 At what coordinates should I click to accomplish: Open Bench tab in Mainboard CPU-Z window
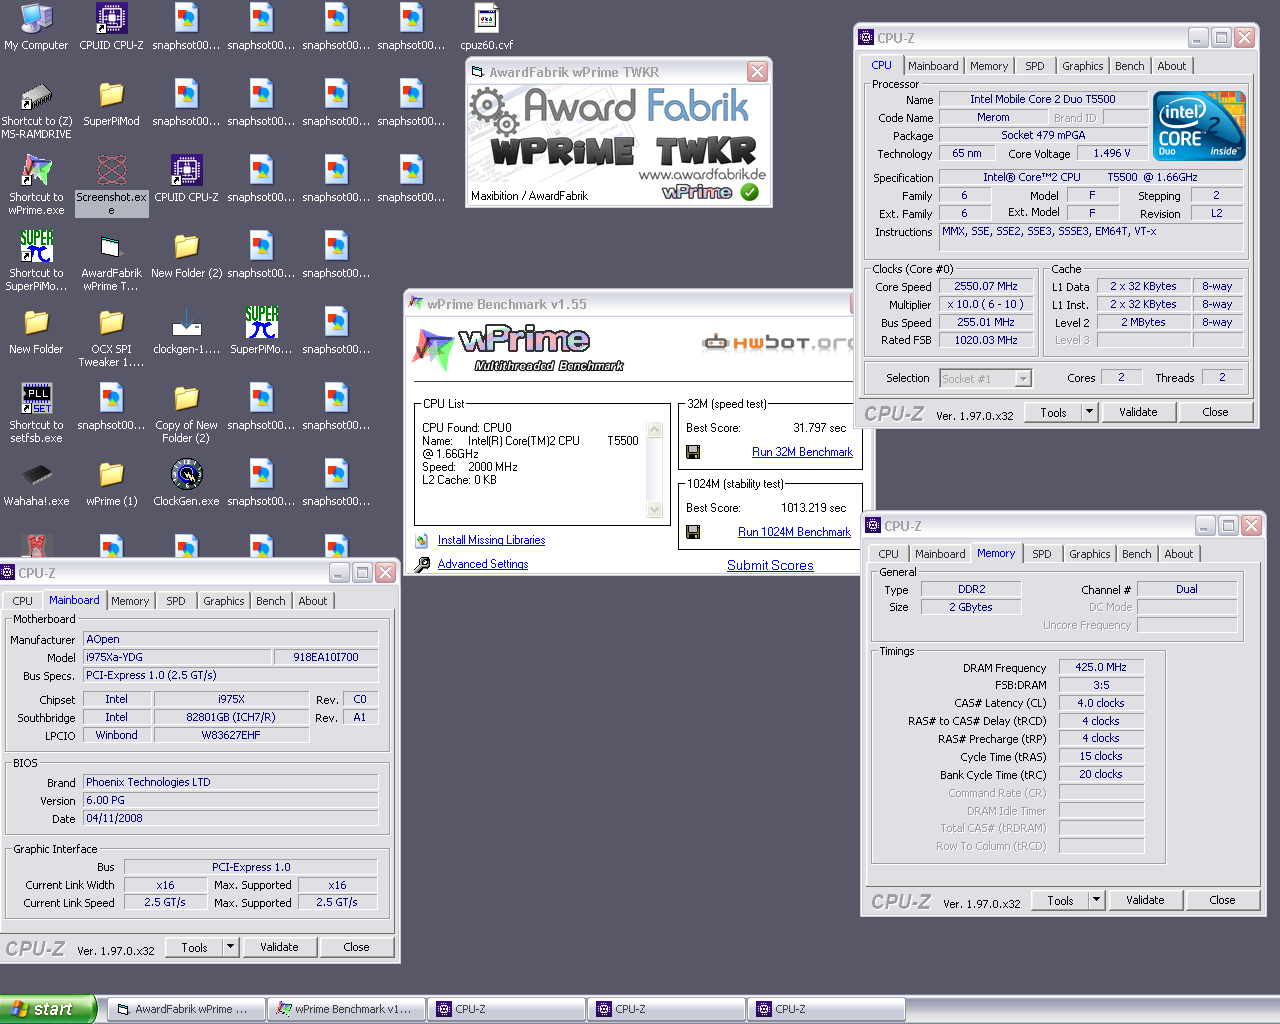[x=270, y=601]
